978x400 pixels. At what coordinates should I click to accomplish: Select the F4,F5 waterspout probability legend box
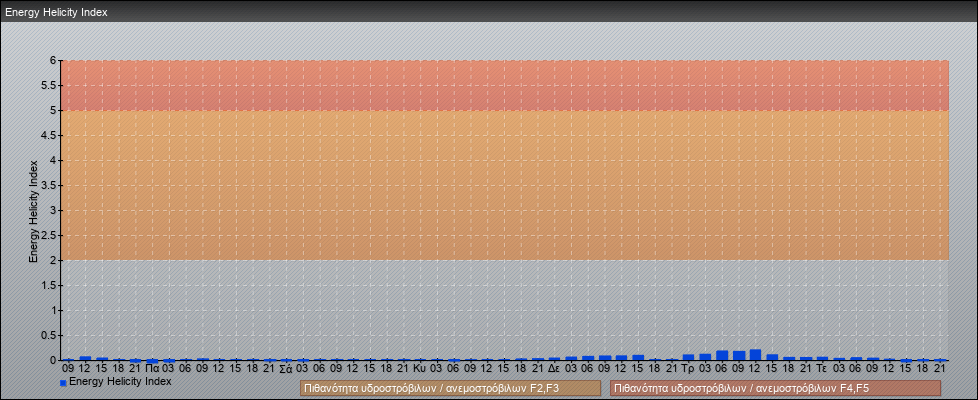pyautogui.click(x=775, y=388)
